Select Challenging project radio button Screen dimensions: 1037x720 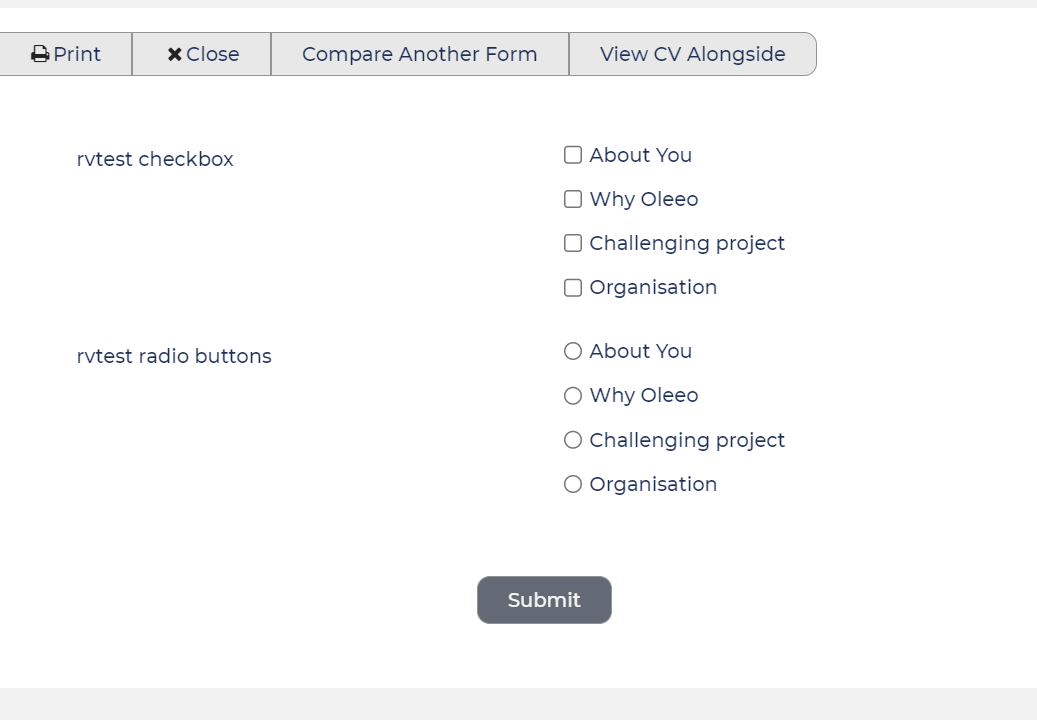coord(573,440)
